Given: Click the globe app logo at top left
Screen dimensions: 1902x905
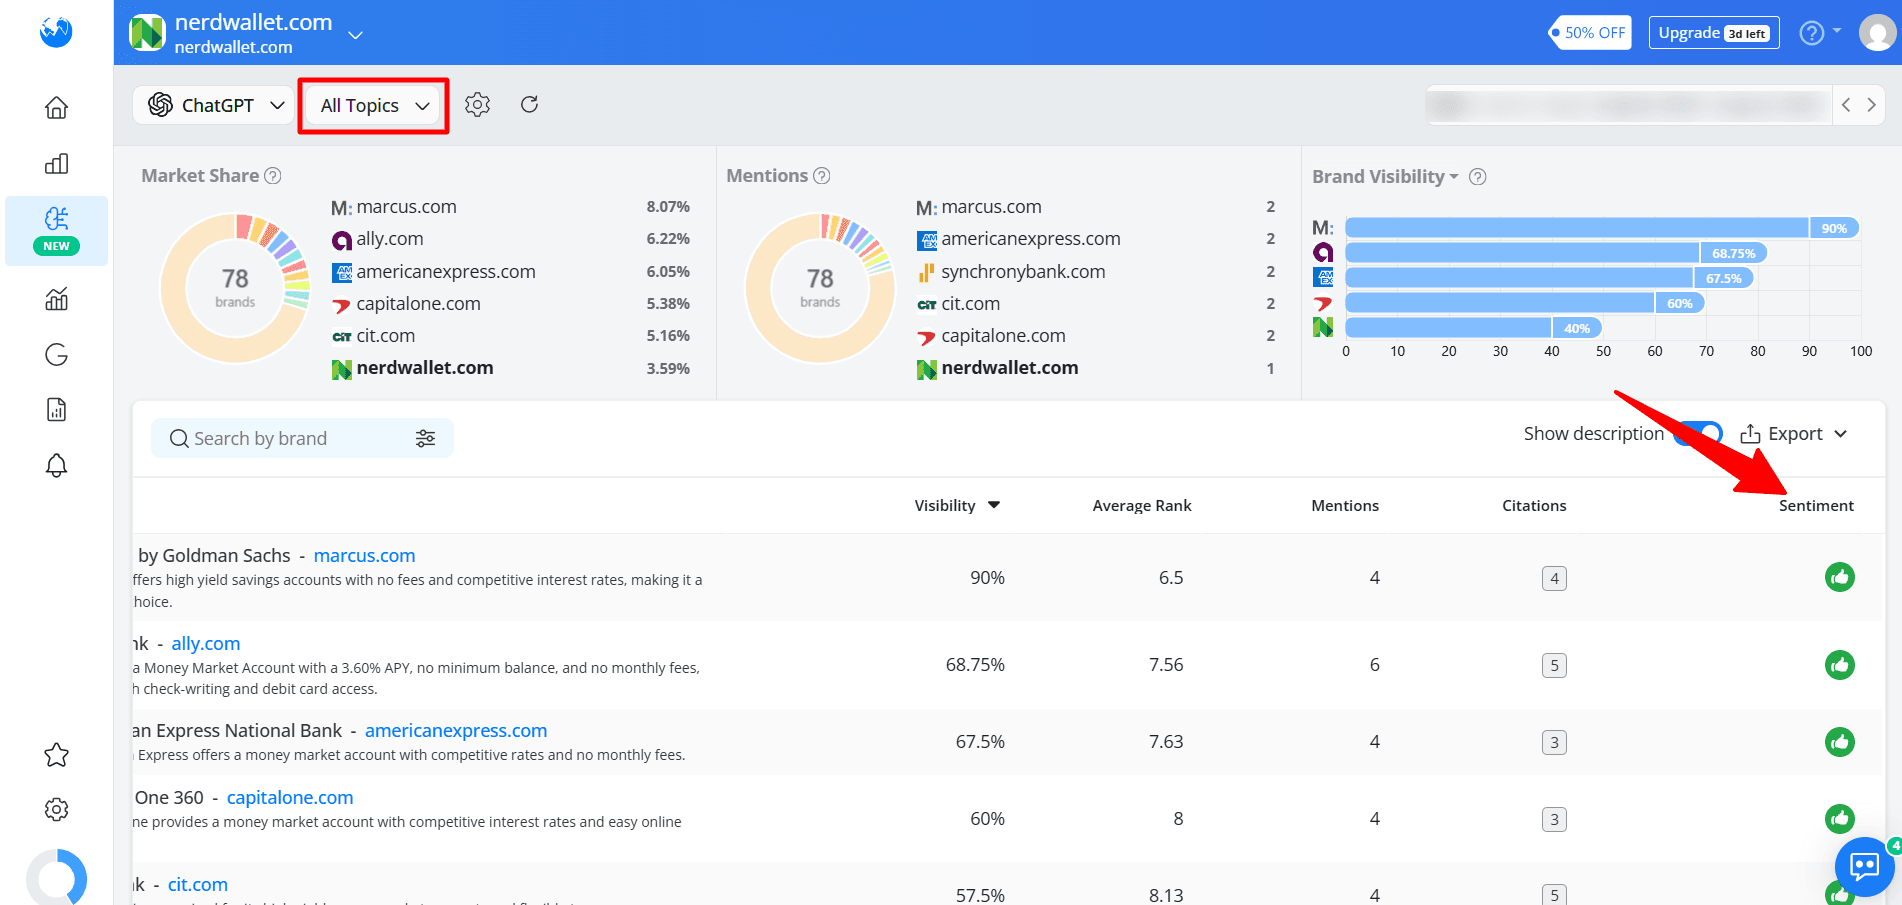Looking at the screenshot, I should (56, 32).
